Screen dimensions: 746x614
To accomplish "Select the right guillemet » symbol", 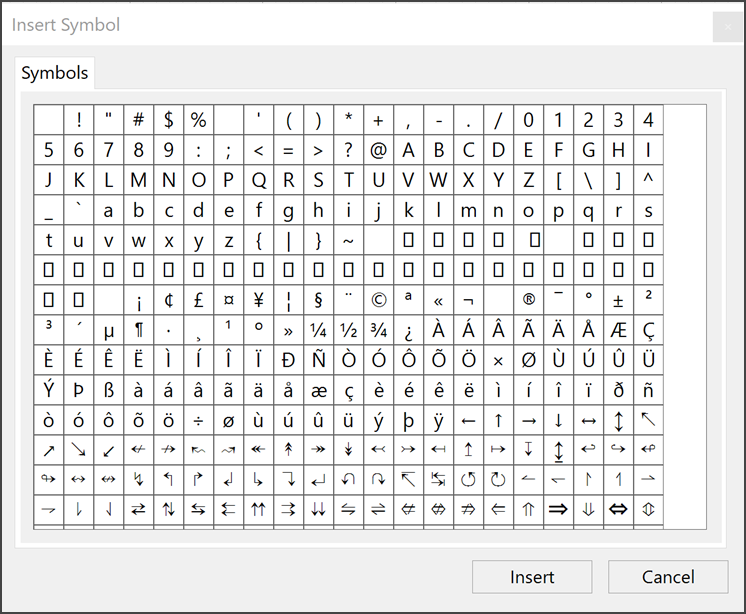I will click(x=288, y=330).
